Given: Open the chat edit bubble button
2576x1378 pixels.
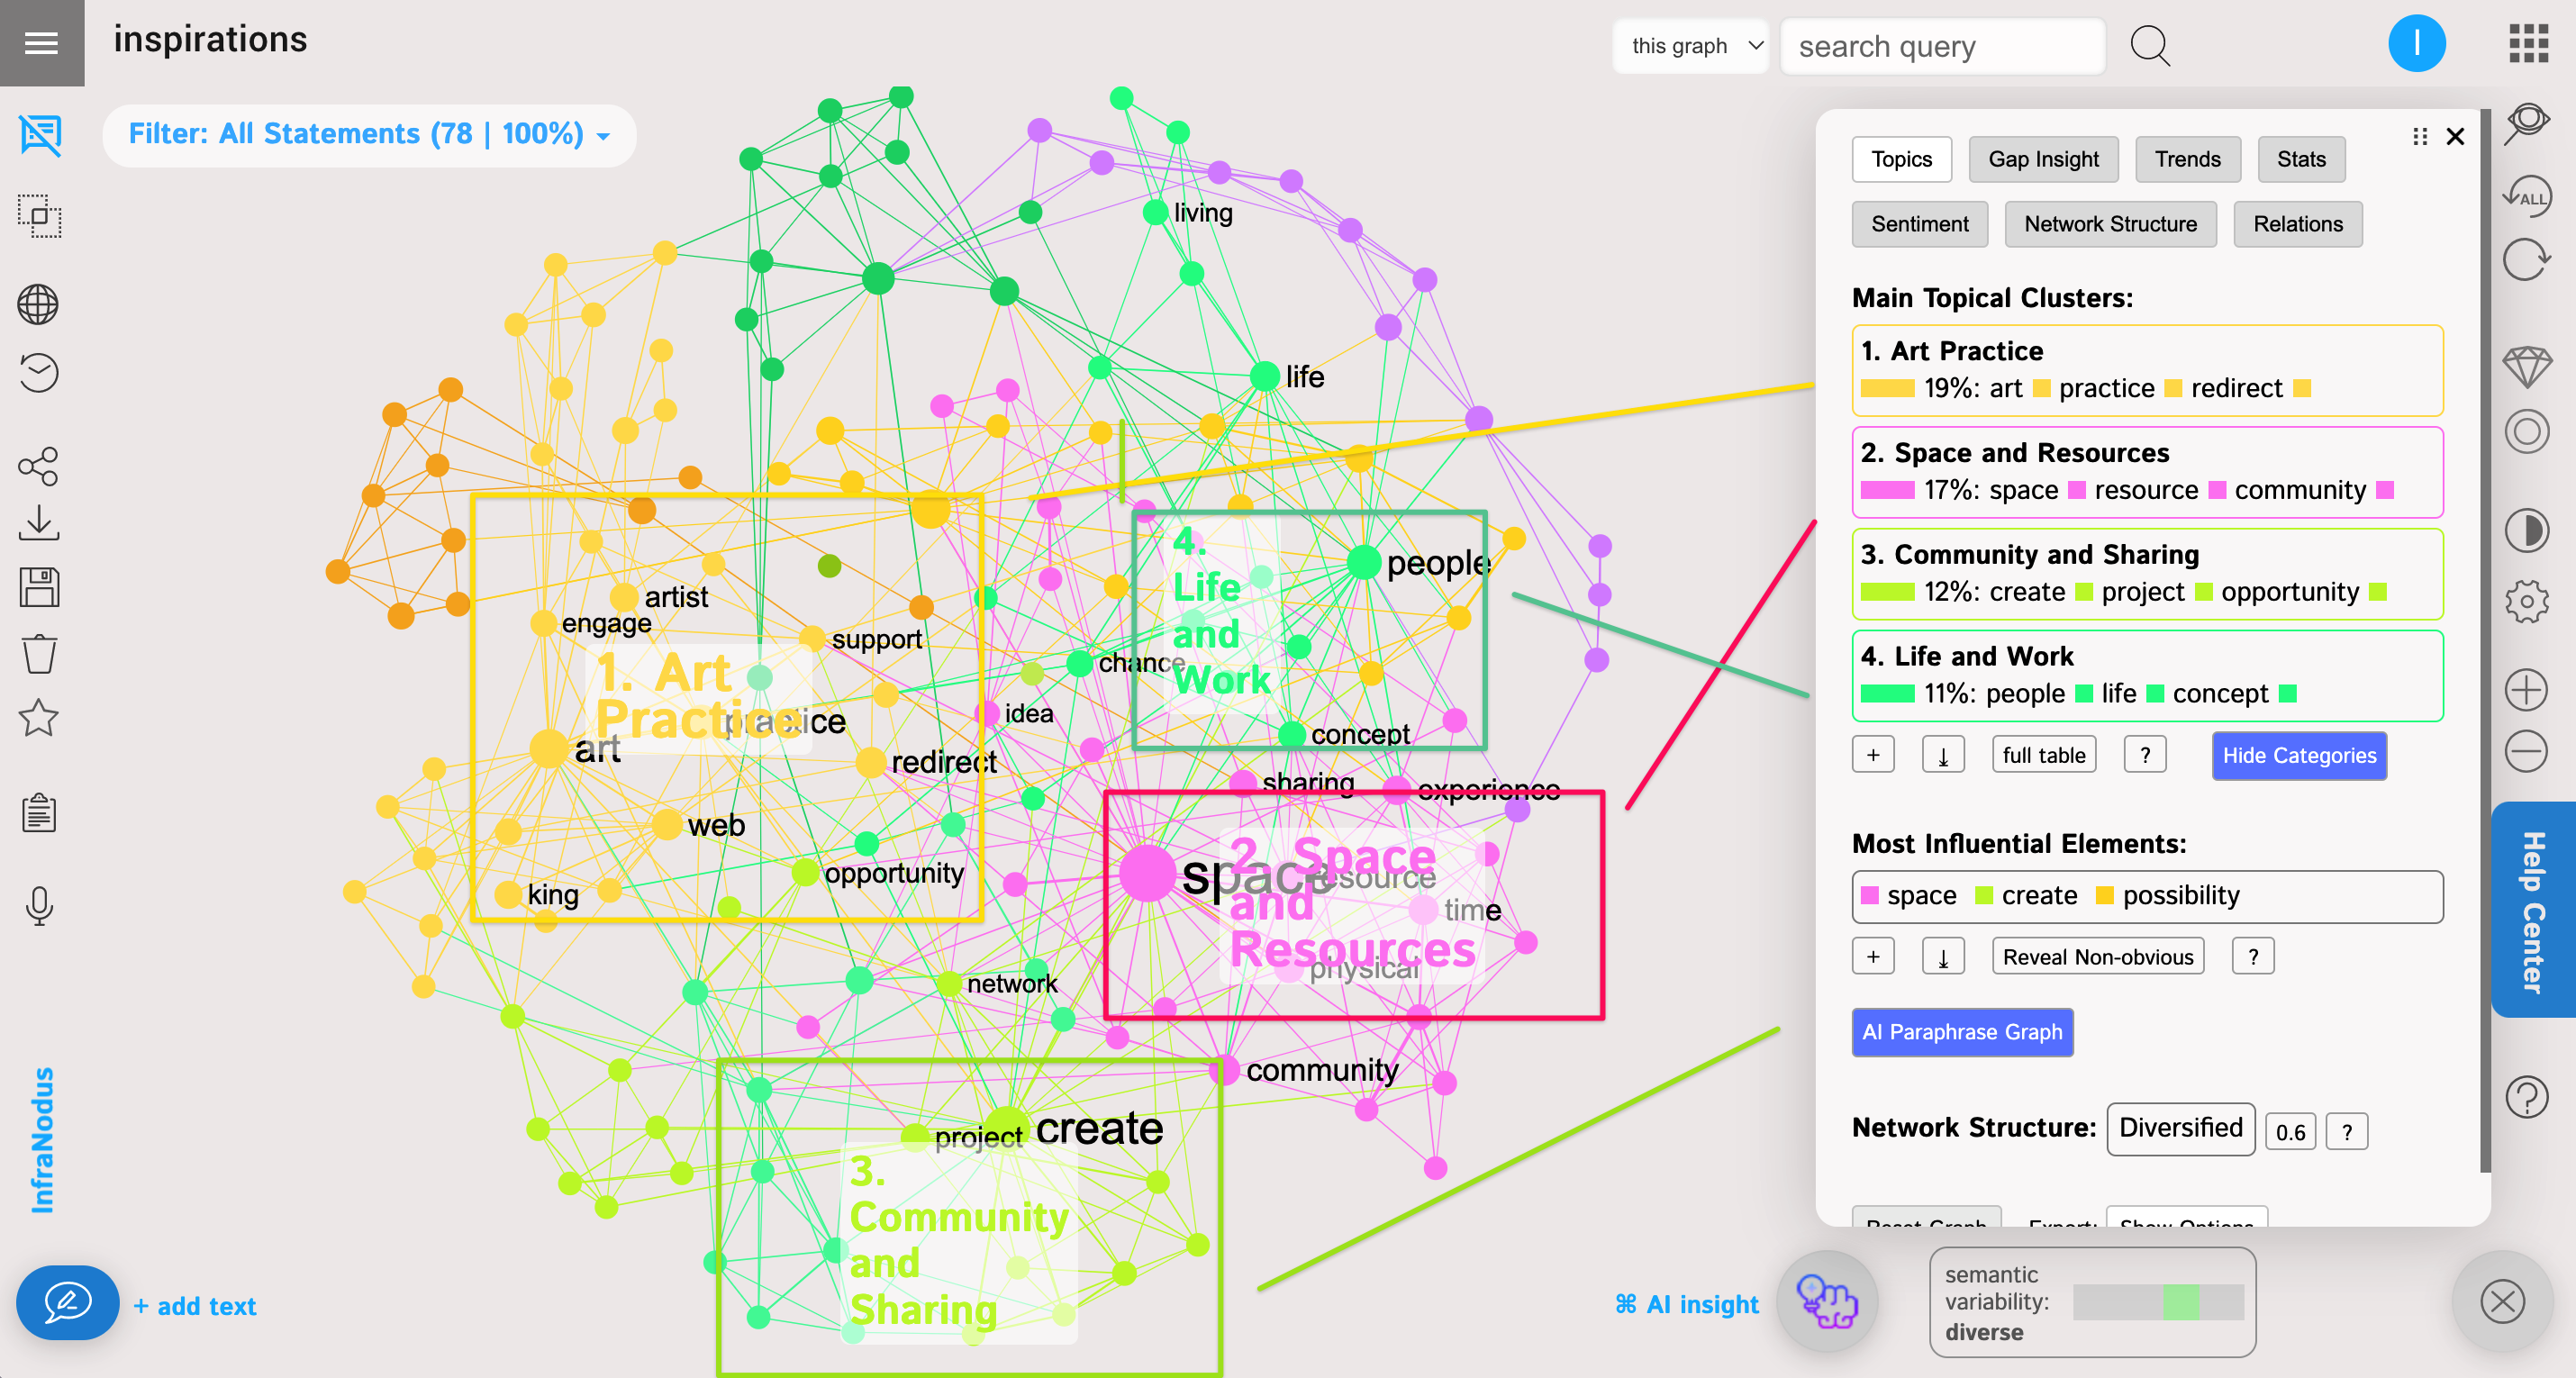Looking at the screenshot, I should (x=67, y=1302).
